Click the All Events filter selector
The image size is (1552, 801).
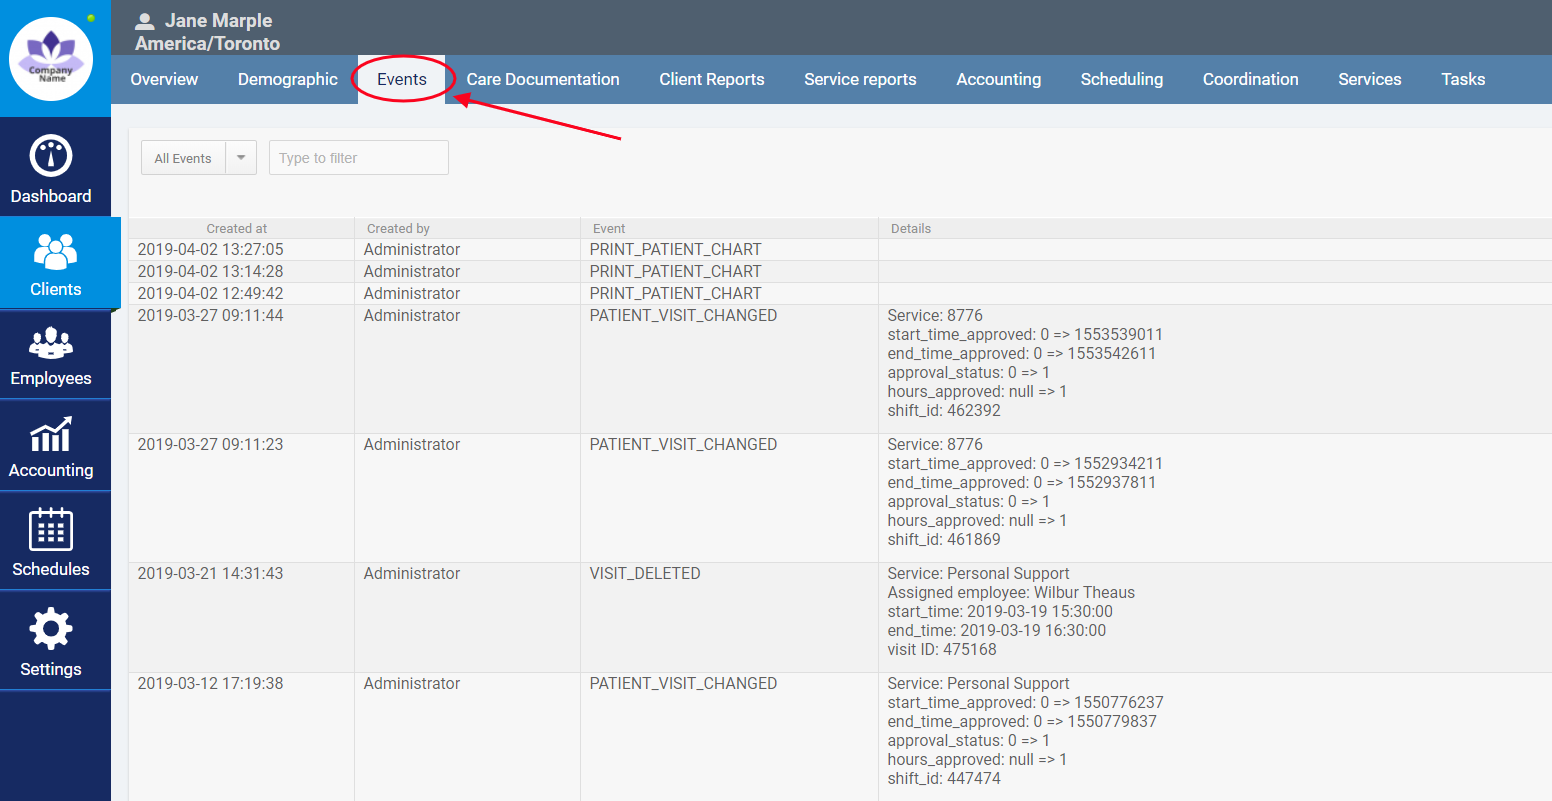pyautogui.click(x=184, y=158)
